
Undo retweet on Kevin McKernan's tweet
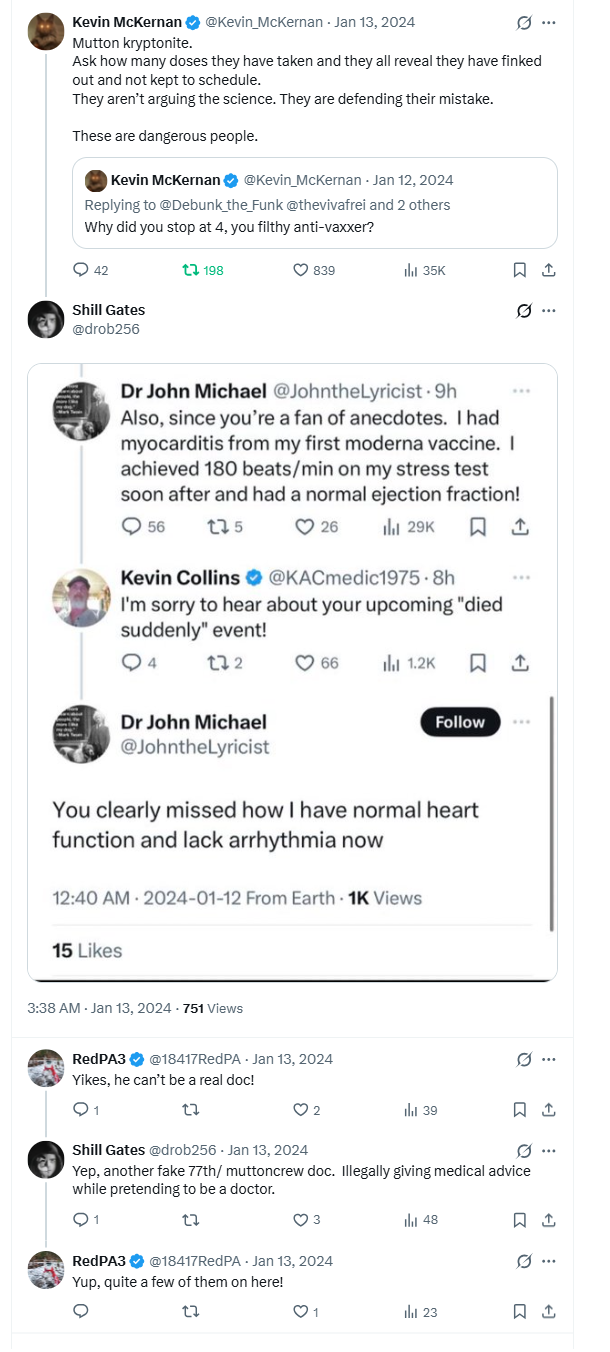click(188, 270)
